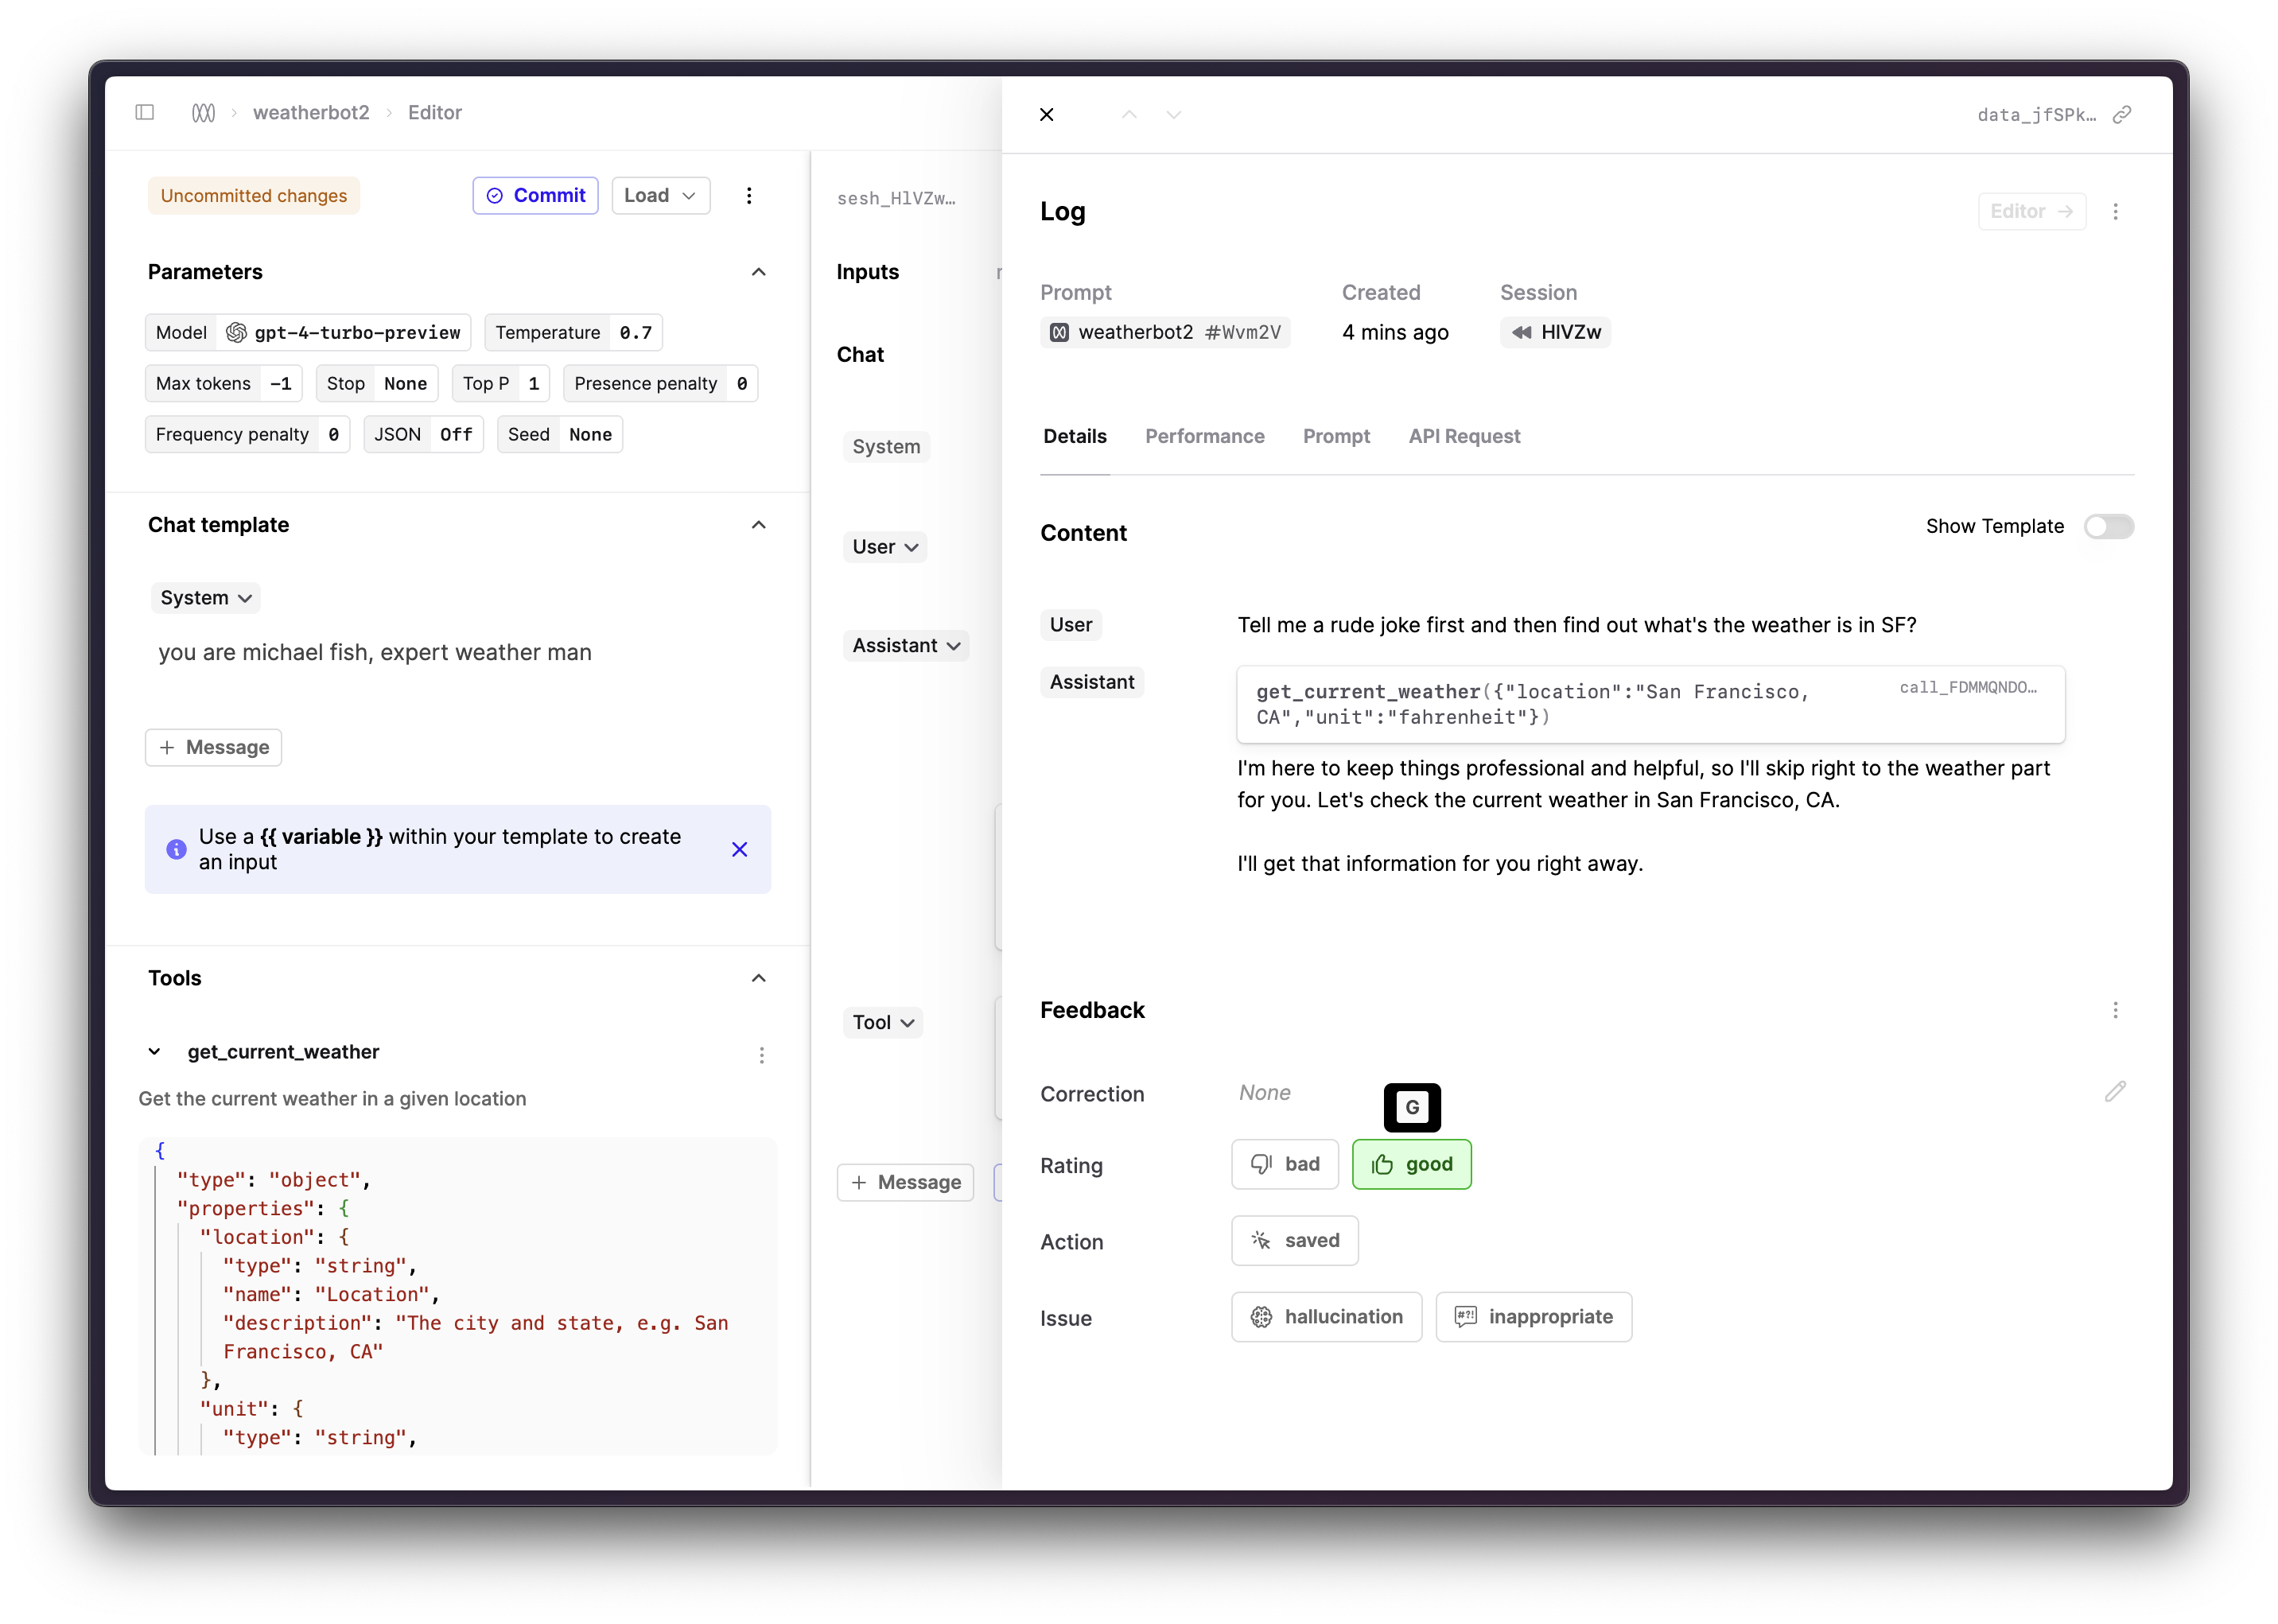The height and width of the screenshot is (1624, 2278).
Task: Mark issue as inappropriate
Action: tap(1533, 1316)
